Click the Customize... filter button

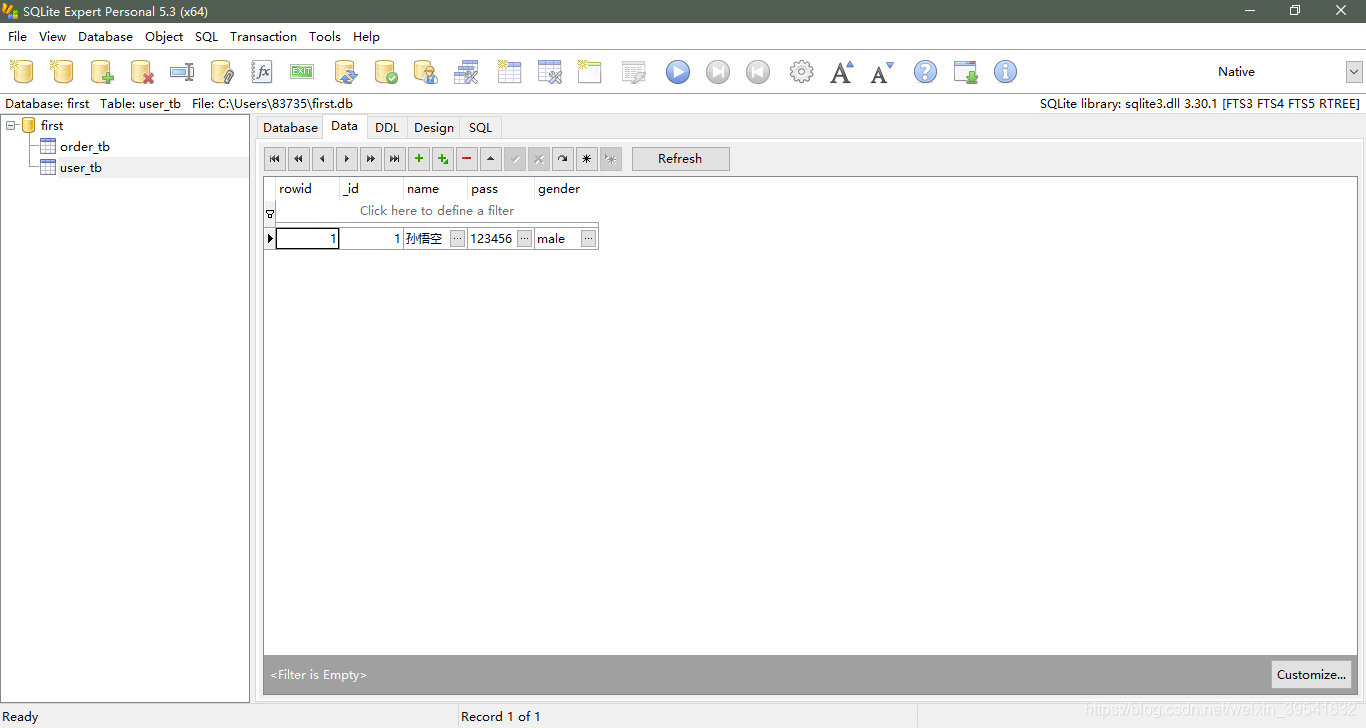[1311, 675]
